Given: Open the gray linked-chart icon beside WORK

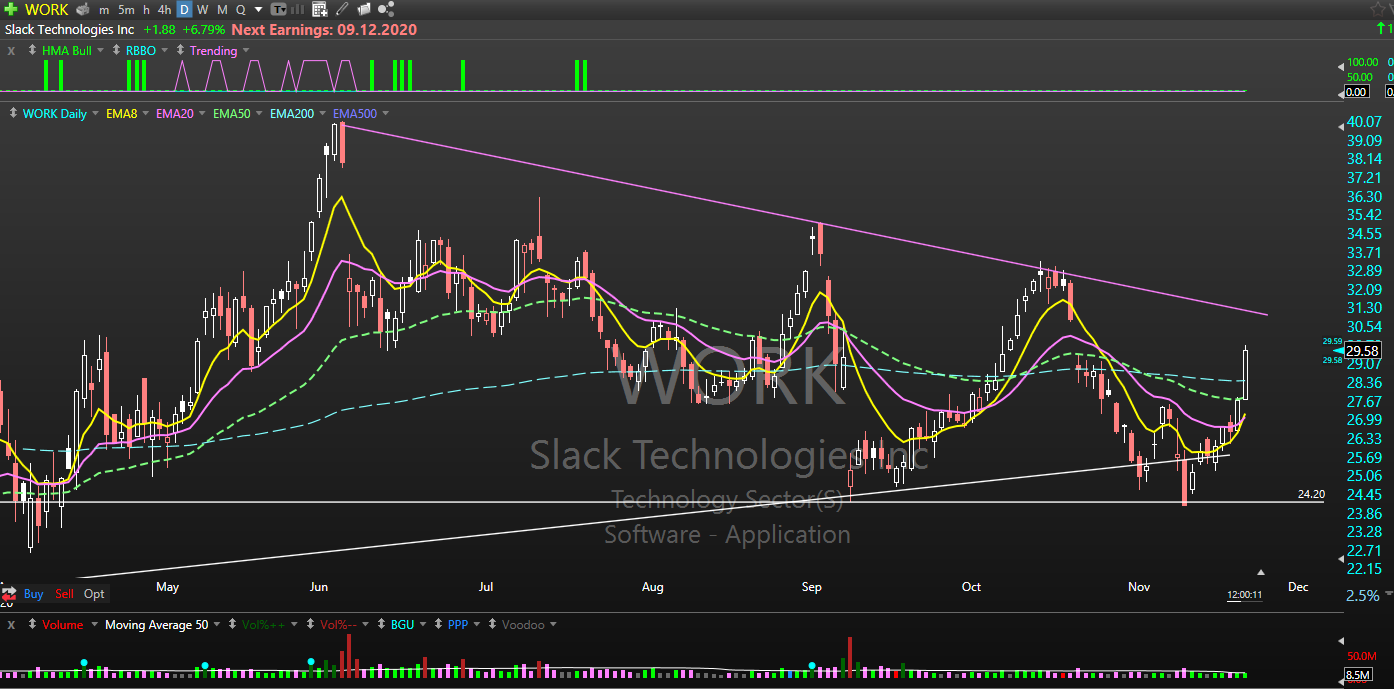Looking at the screenshot, I should tap(82, 10).
